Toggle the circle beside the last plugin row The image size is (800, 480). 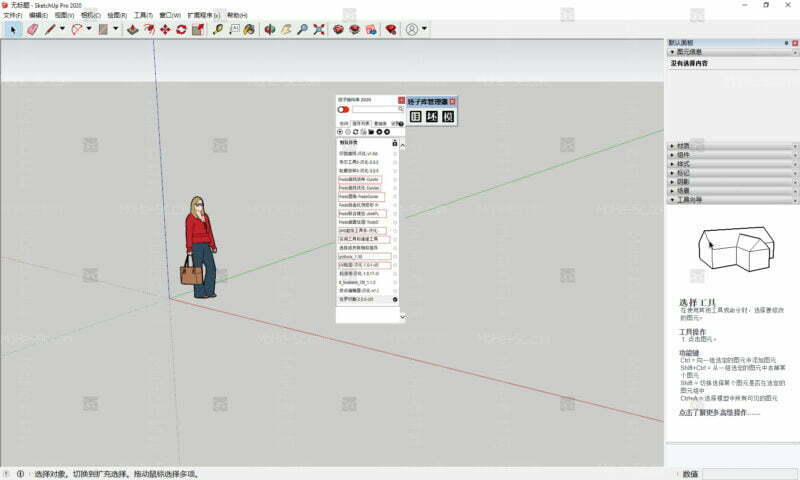click(x=395, y=299)
